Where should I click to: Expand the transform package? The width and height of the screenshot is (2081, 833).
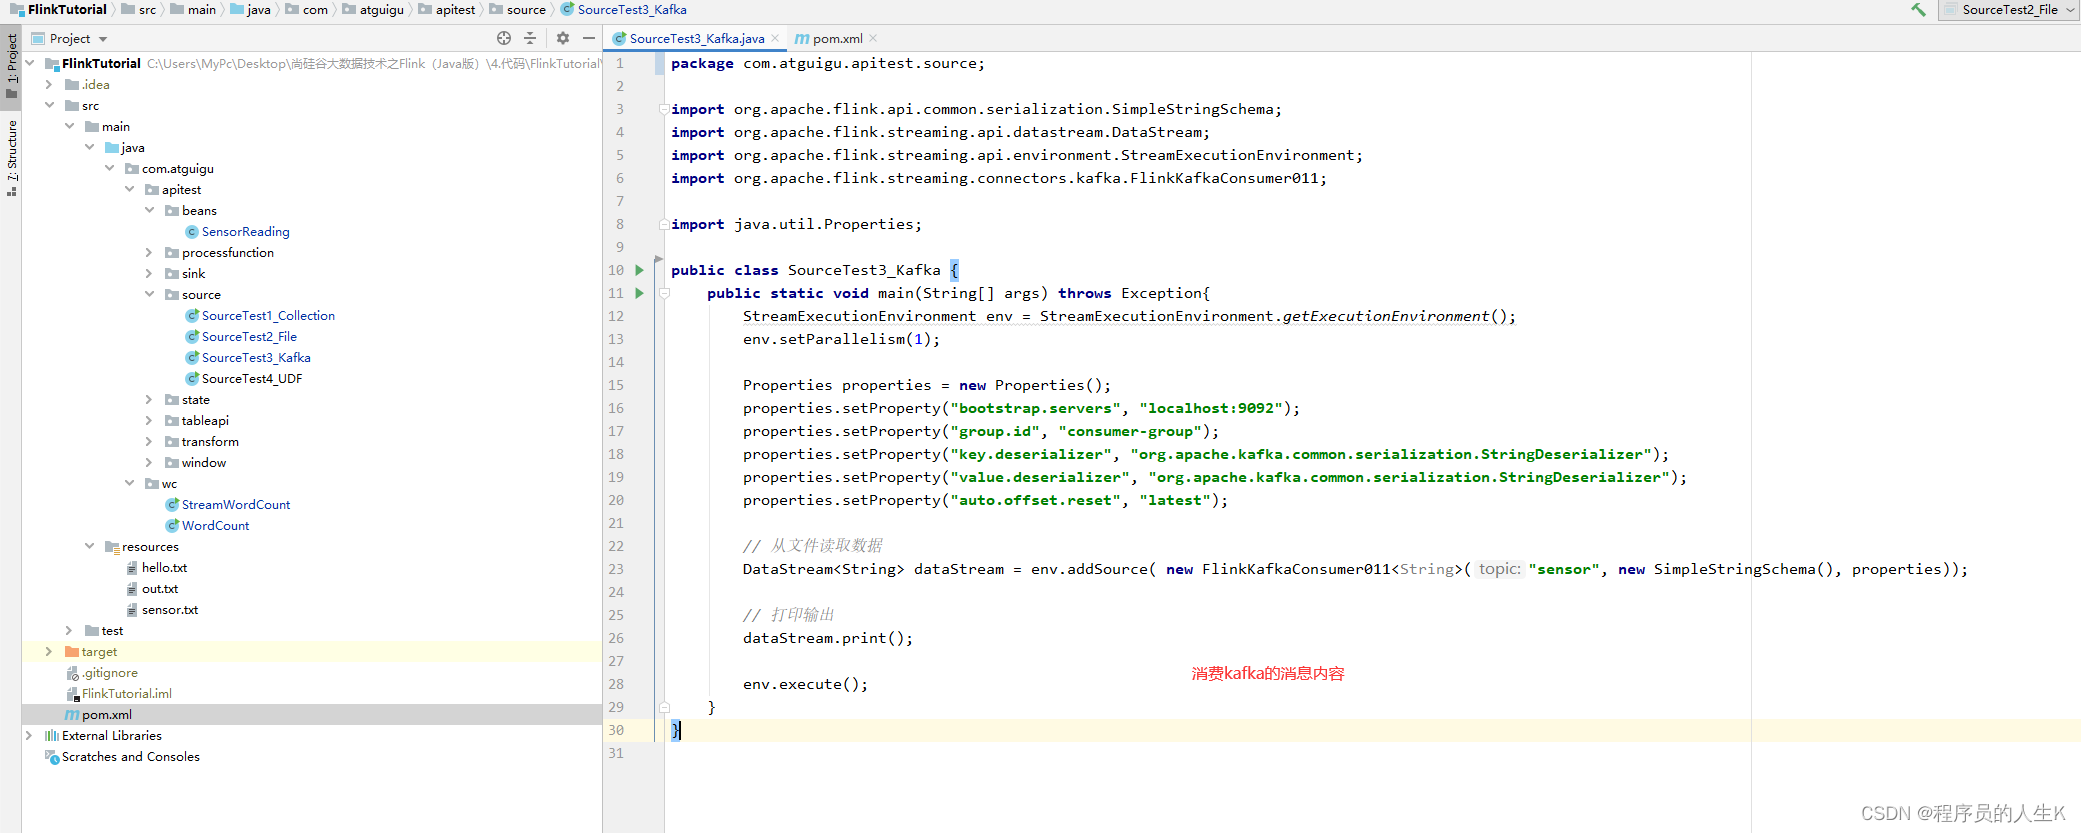[x=149, y=442]
